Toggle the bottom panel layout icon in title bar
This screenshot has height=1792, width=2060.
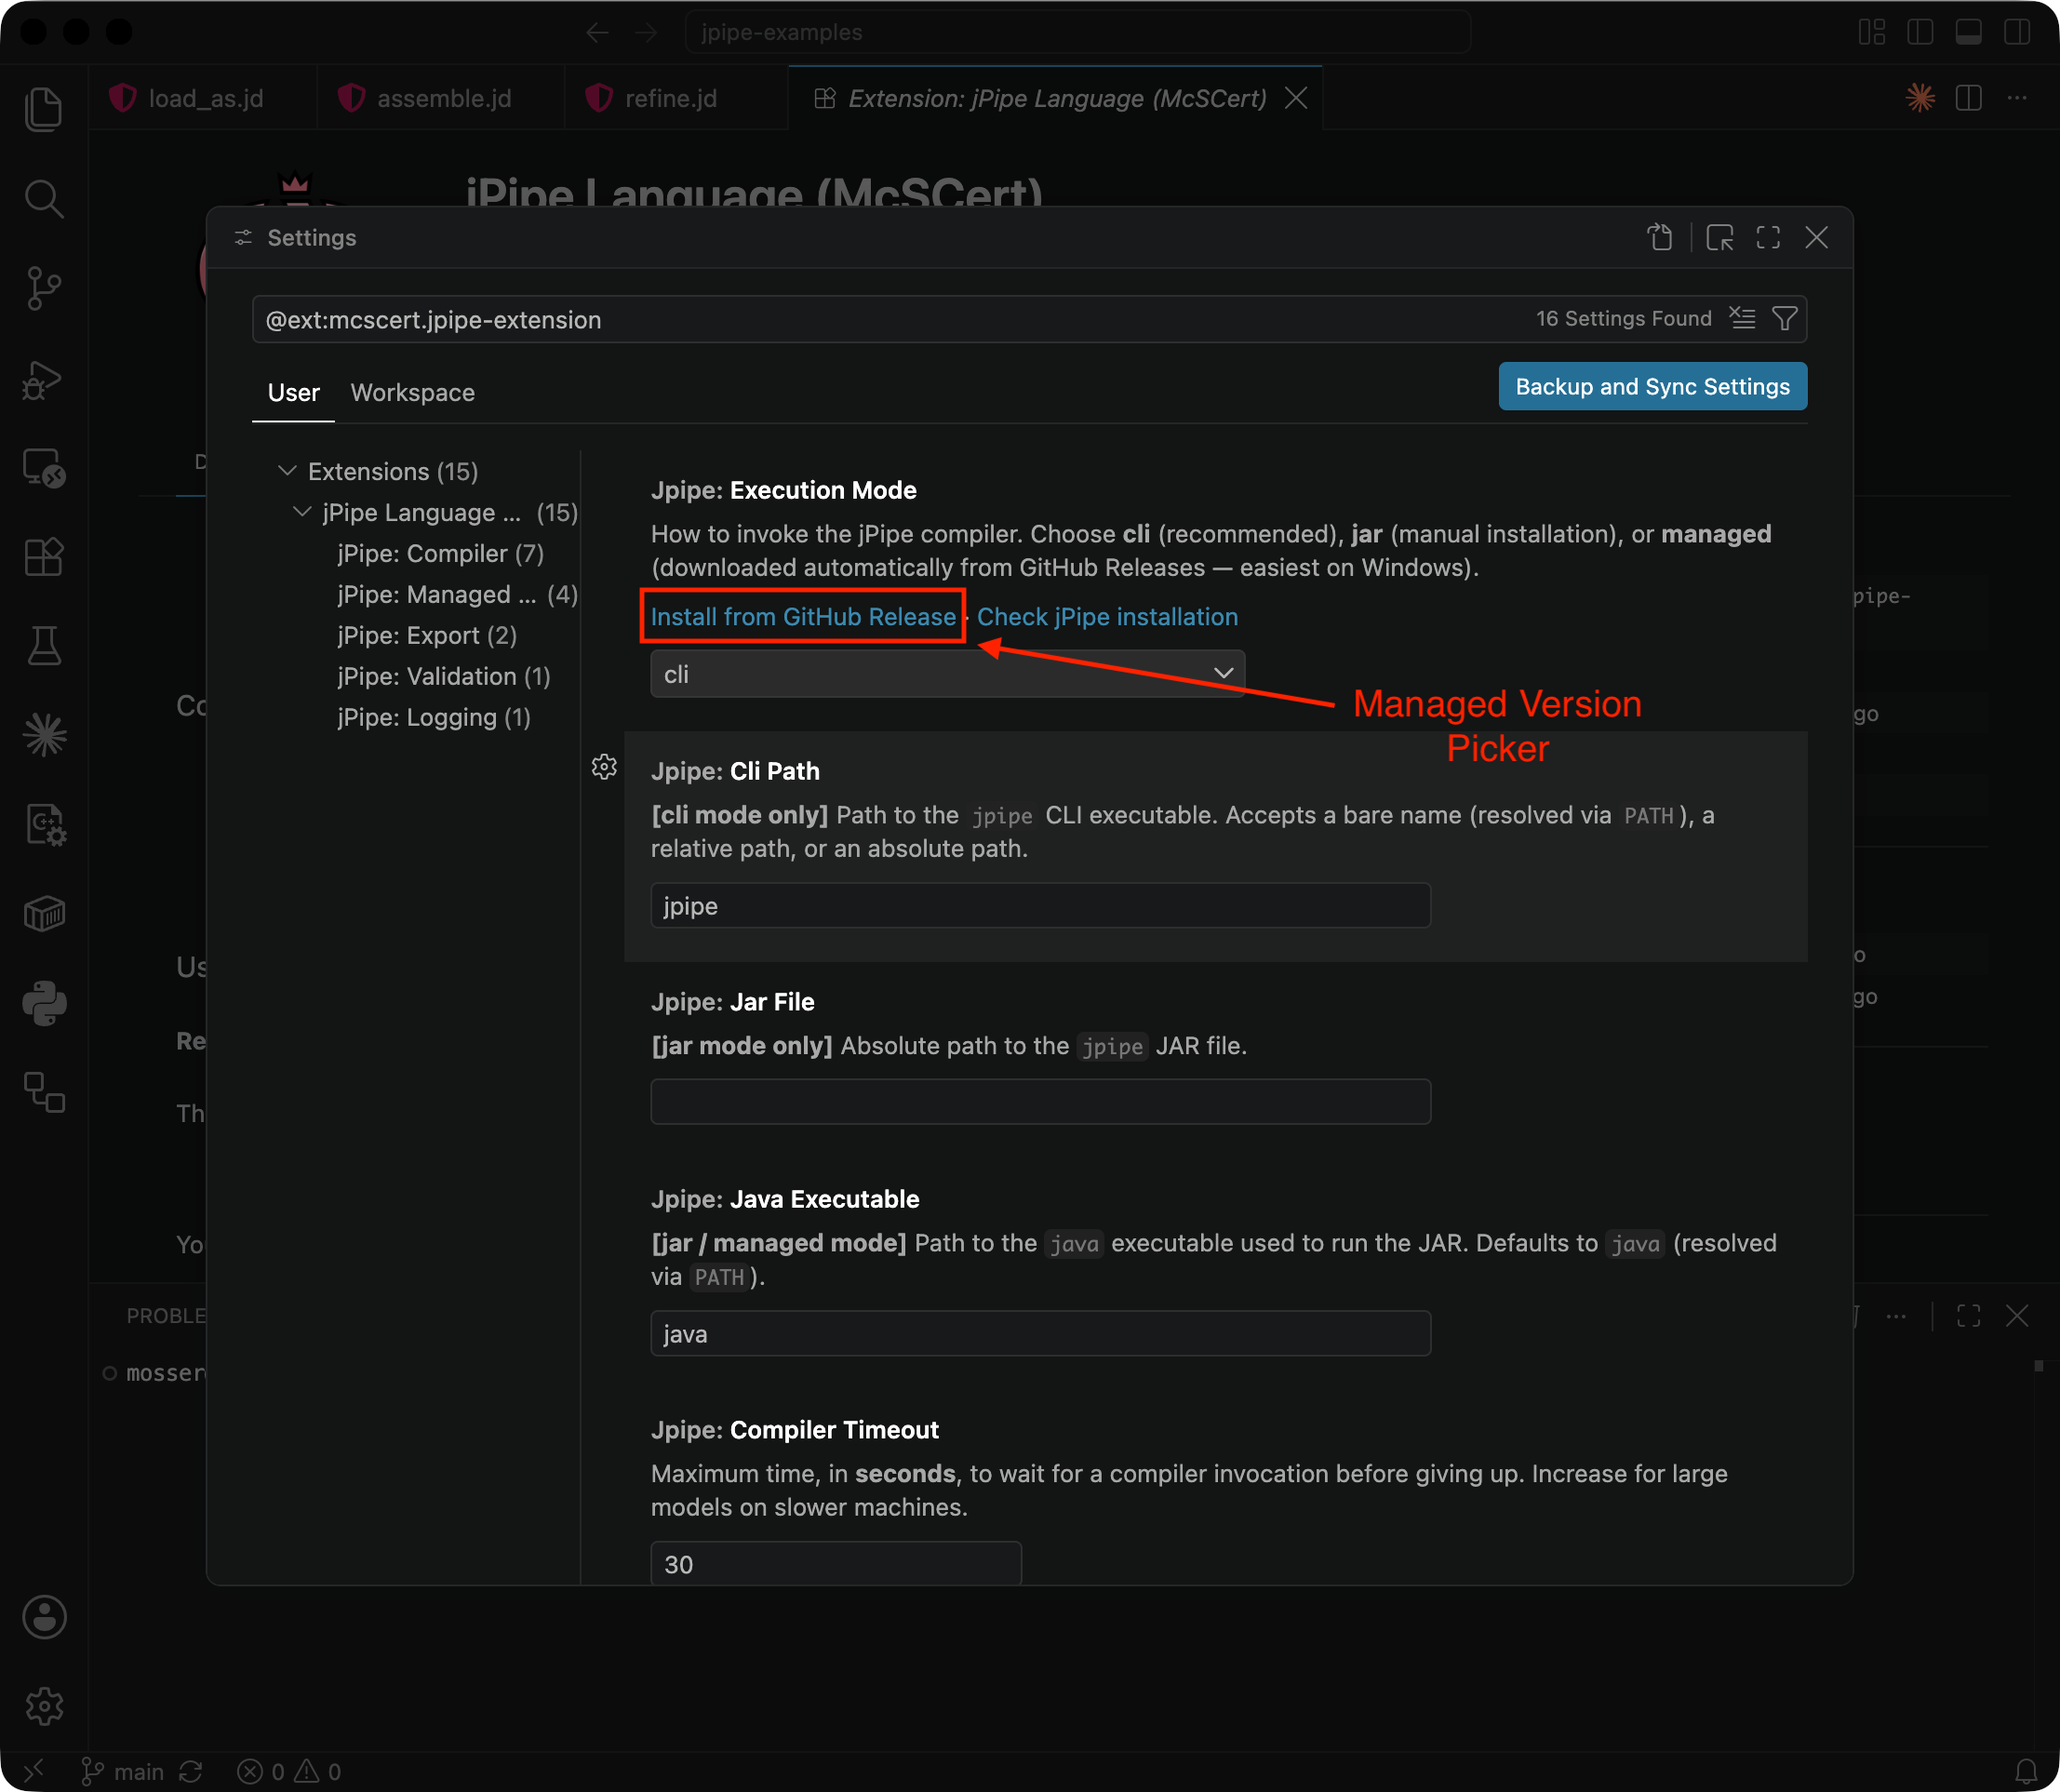coord(1969,32)
